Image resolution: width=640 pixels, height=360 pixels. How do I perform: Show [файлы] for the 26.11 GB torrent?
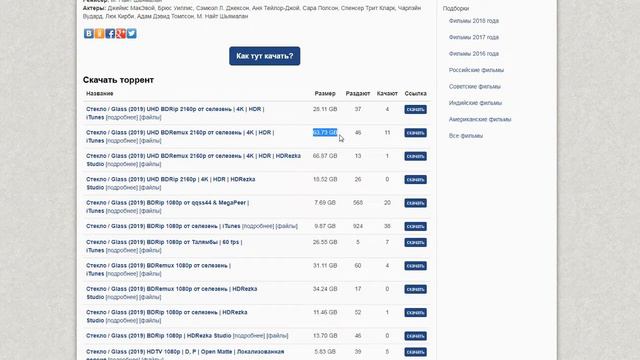pos(150,118)
